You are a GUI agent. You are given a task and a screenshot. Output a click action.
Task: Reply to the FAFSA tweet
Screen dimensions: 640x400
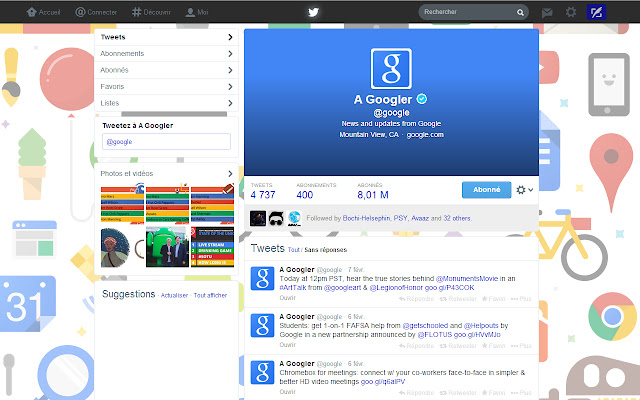416,346
